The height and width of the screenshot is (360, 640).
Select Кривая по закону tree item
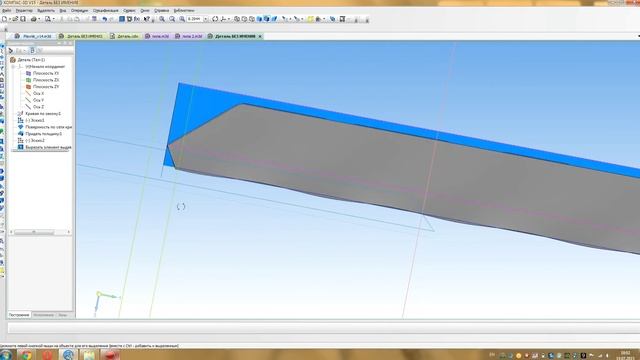[43, 113]
